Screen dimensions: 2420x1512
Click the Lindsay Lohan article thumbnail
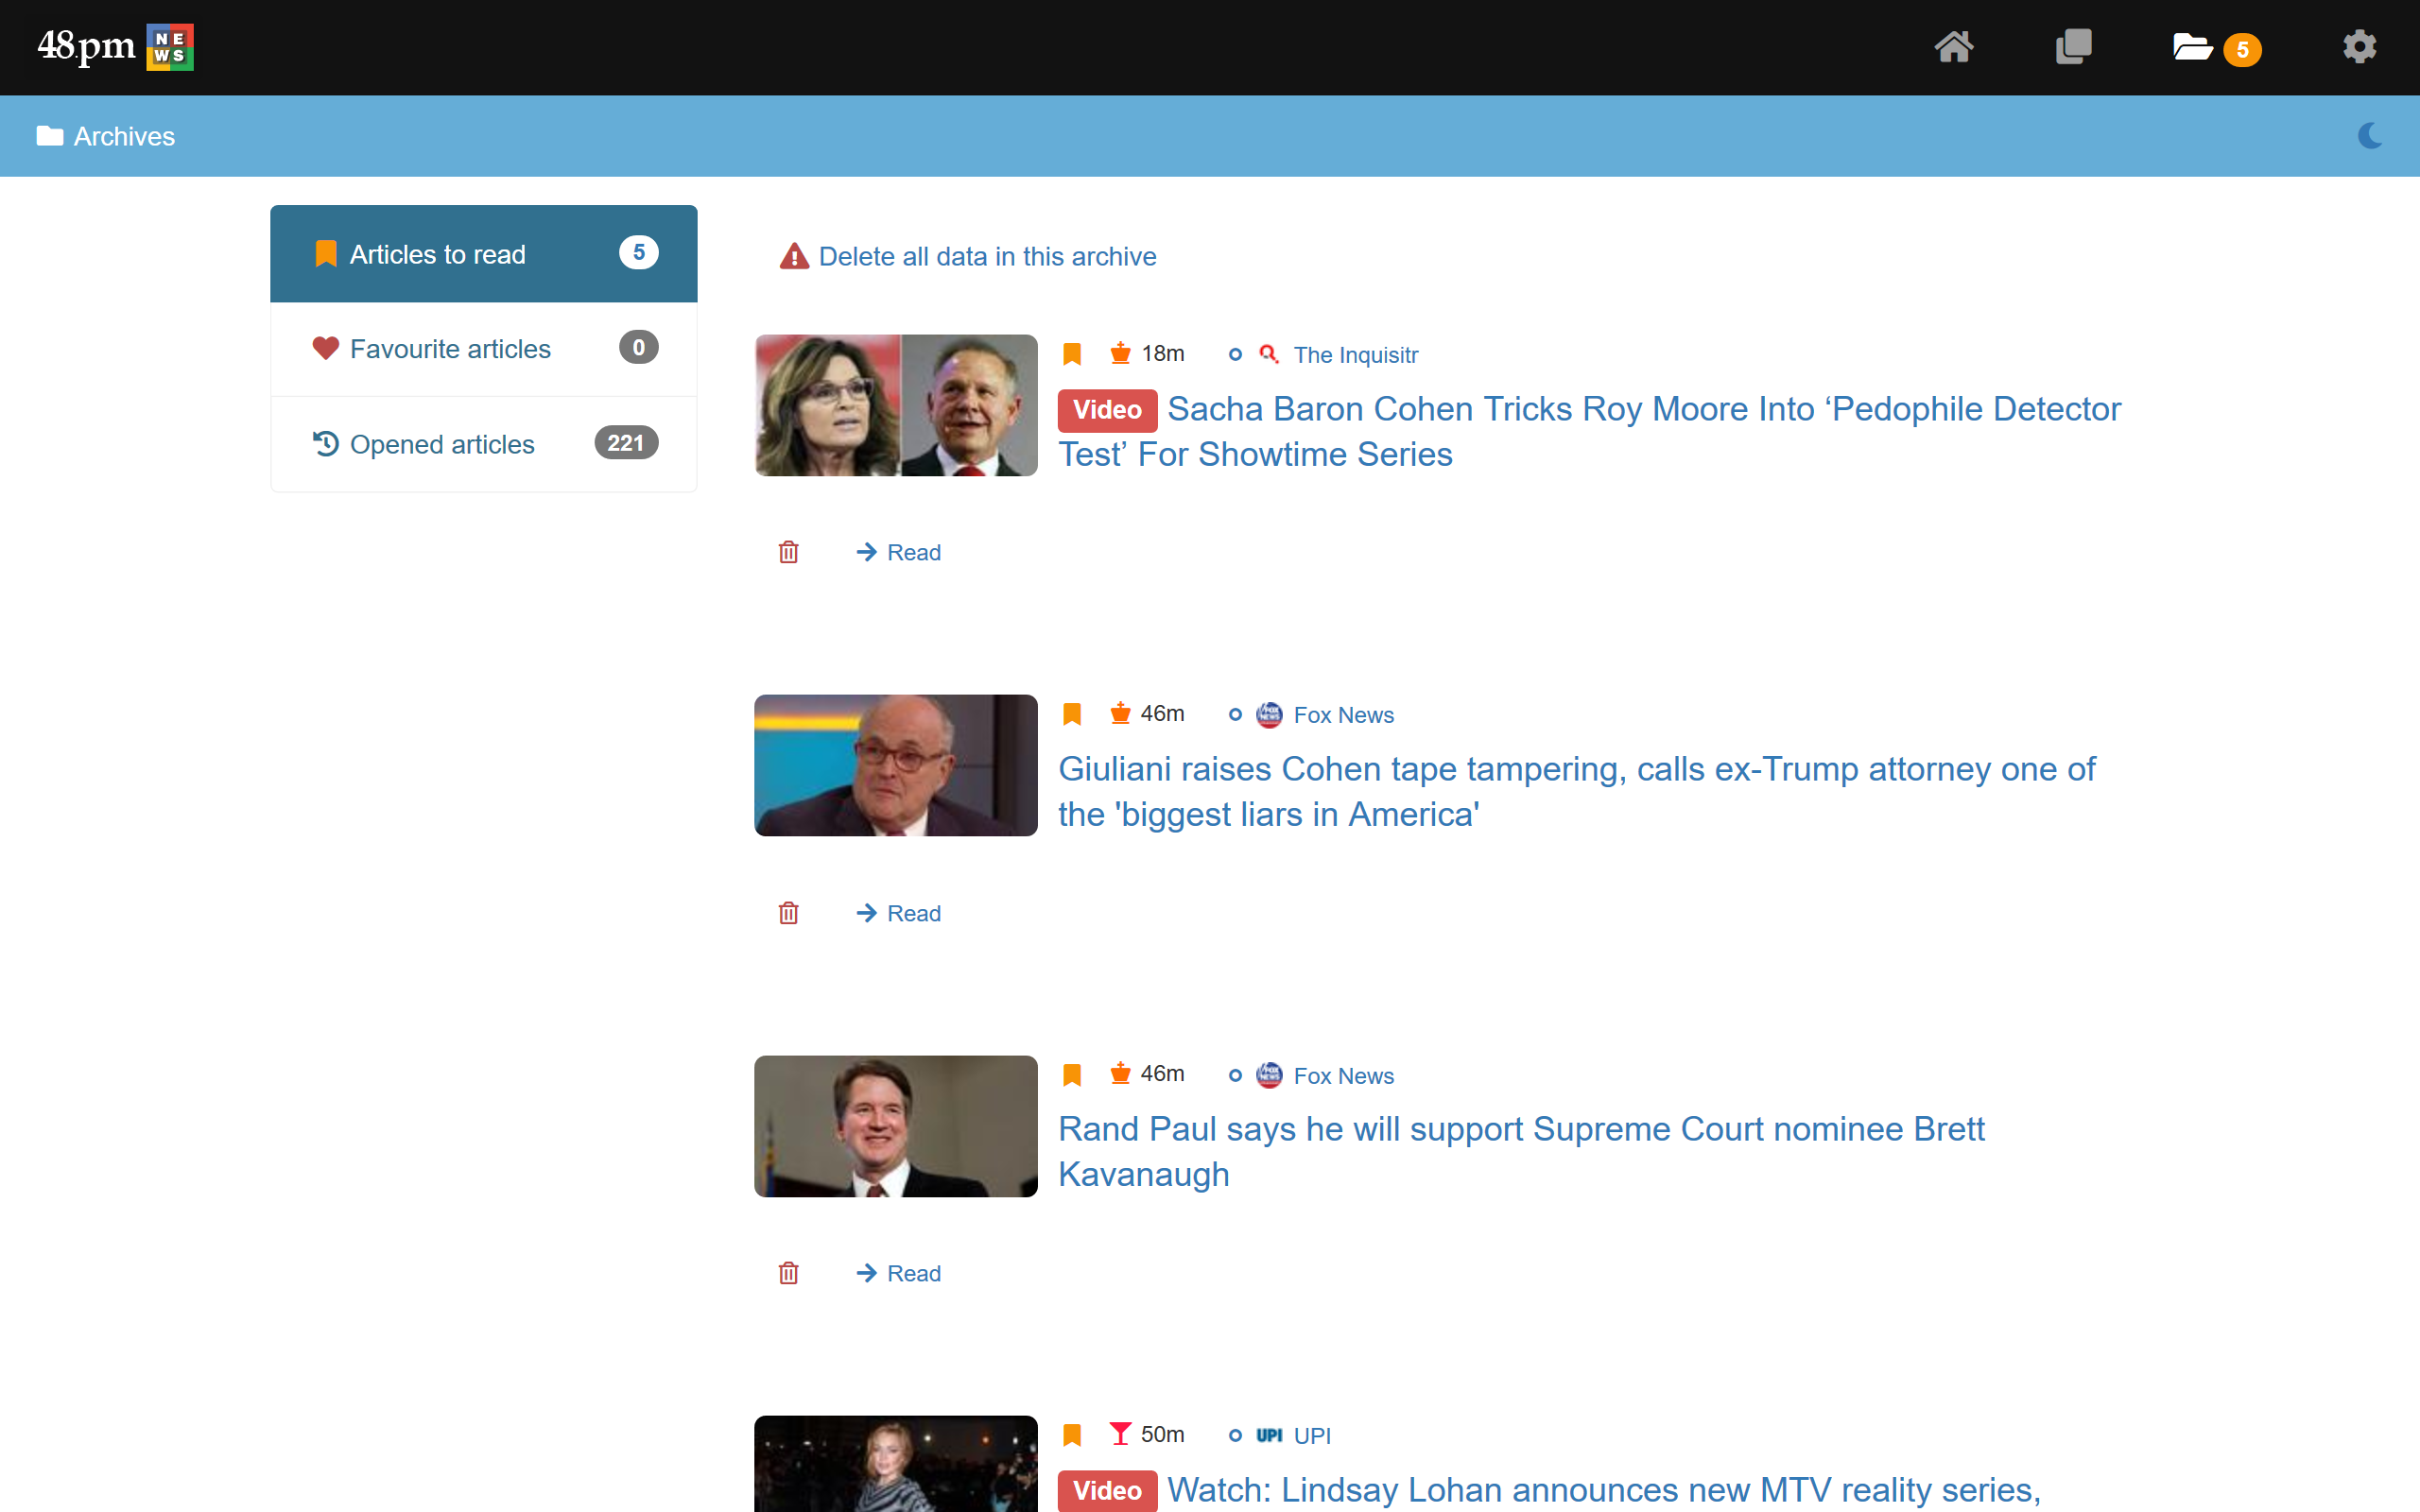[896, 1464]
